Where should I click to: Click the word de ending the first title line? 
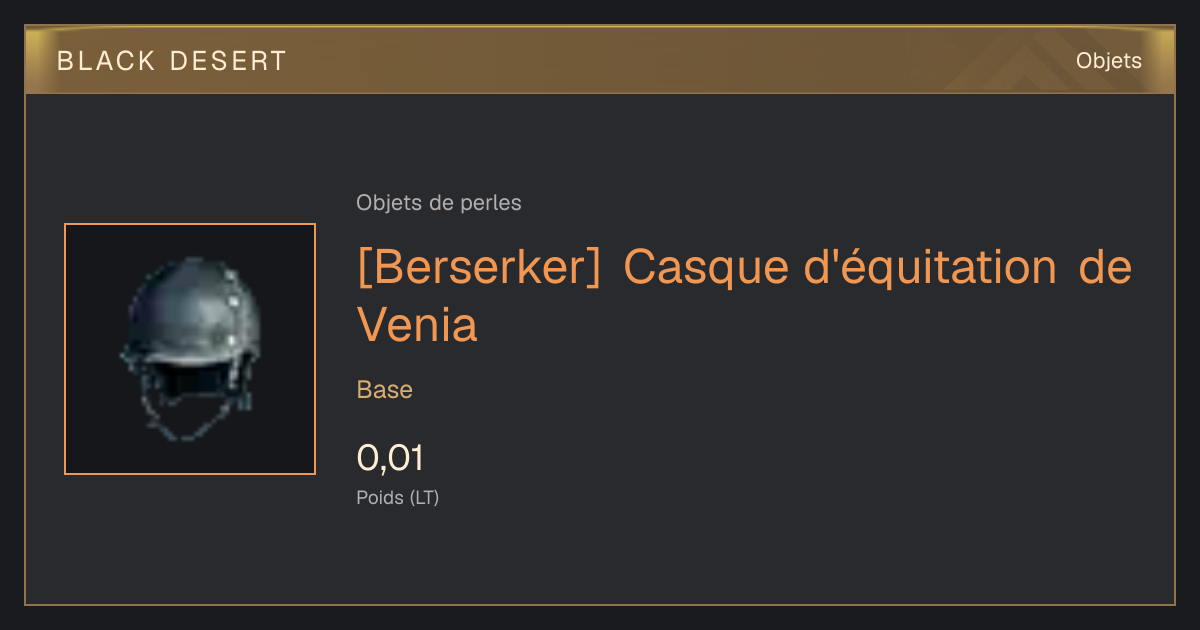1107,269
